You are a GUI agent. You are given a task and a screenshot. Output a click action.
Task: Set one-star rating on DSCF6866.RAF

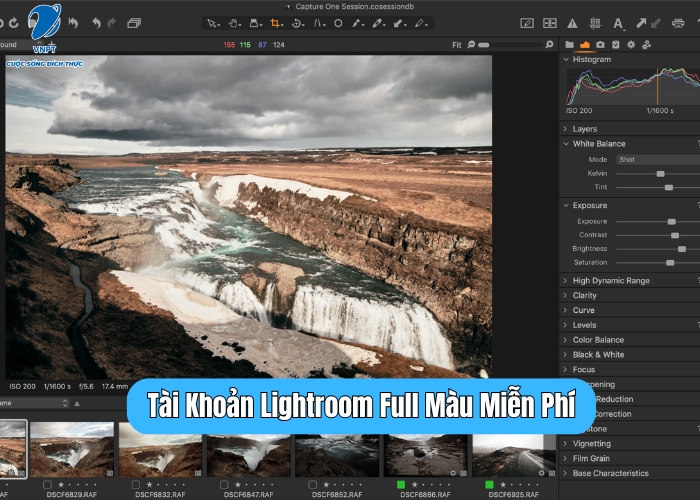[x=414, y=484]
